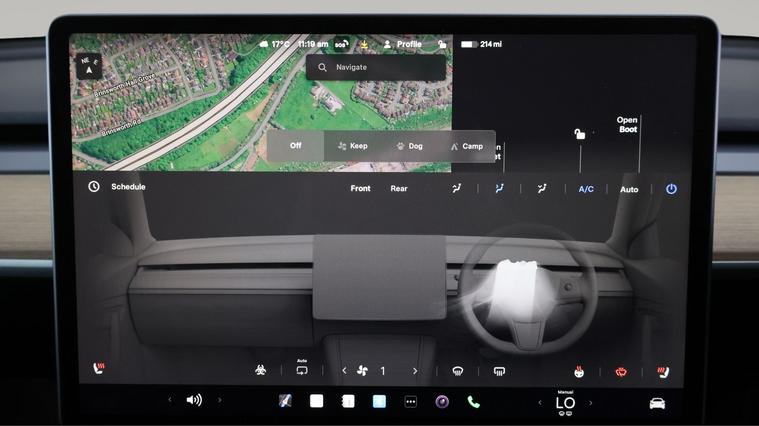Toggle the red wiper defroster icon
The image size is (759, 426).
pyautogui.click(x=621, y=372)
